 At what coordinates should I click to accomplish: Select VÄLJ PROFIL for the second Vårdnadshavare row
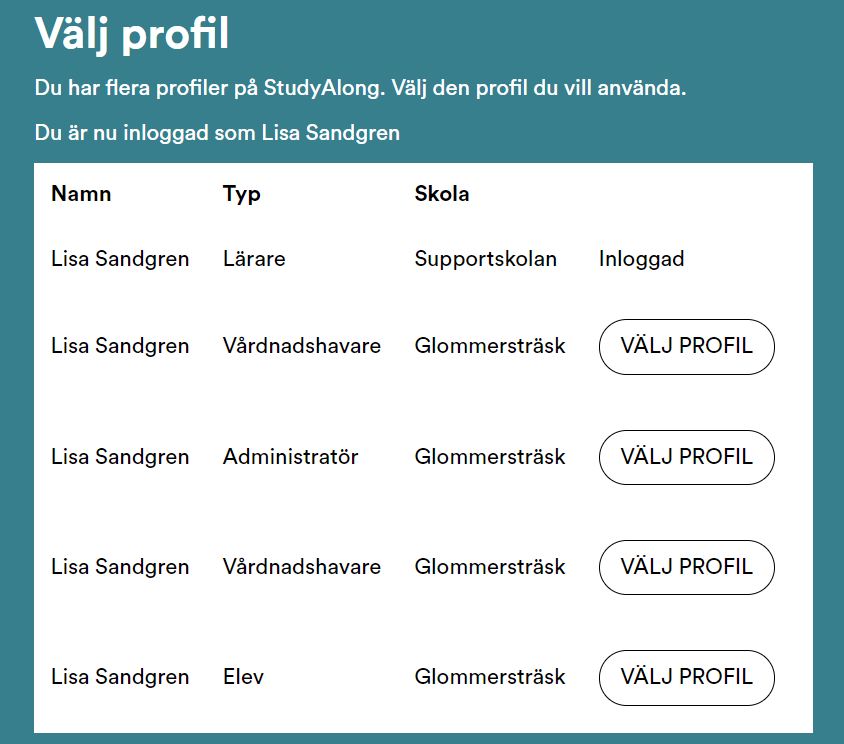tap(686, 567)
